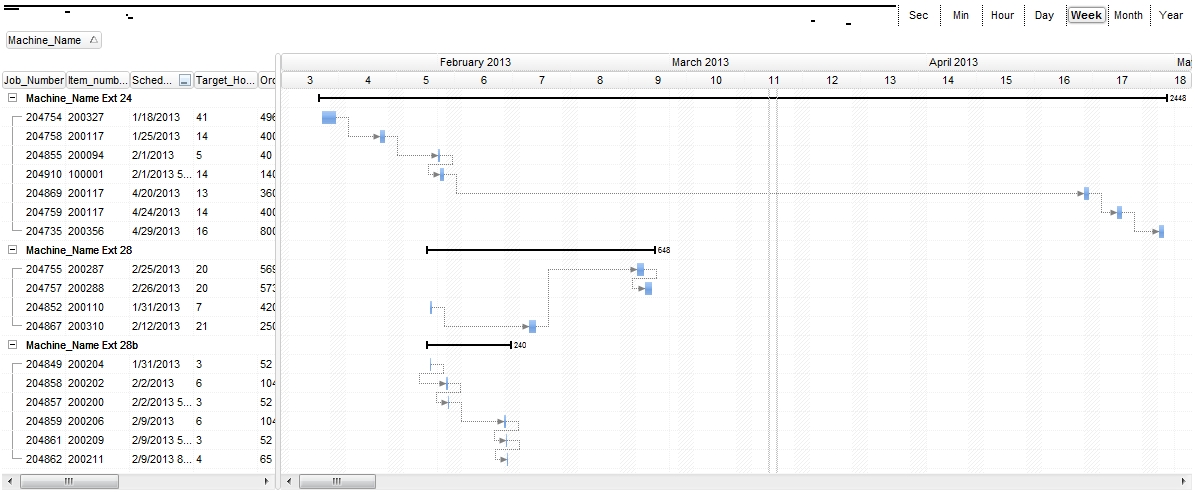Switch time scale to Week
The image size is (1195, 493).
tap(1086, 15)
